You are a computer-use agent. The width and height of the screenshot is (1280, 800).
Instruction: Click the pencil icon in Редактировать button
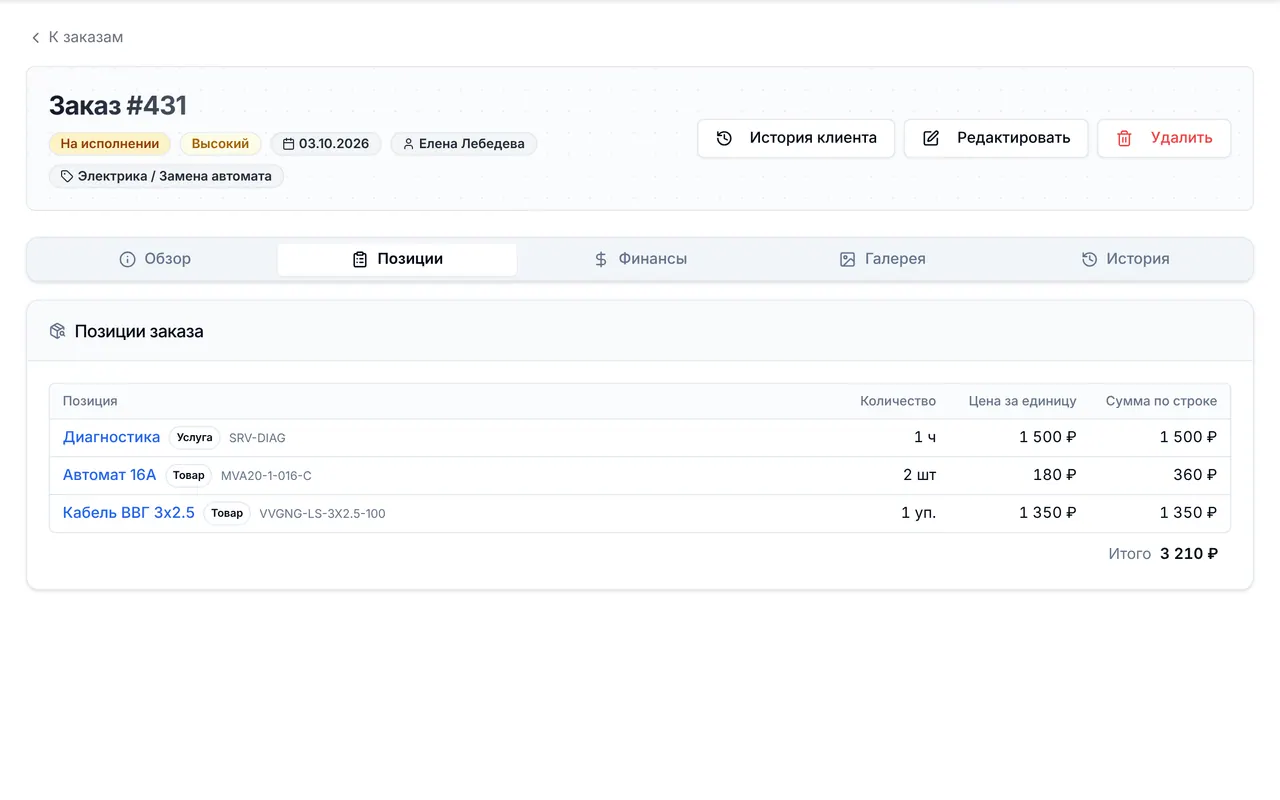(931, 138)
